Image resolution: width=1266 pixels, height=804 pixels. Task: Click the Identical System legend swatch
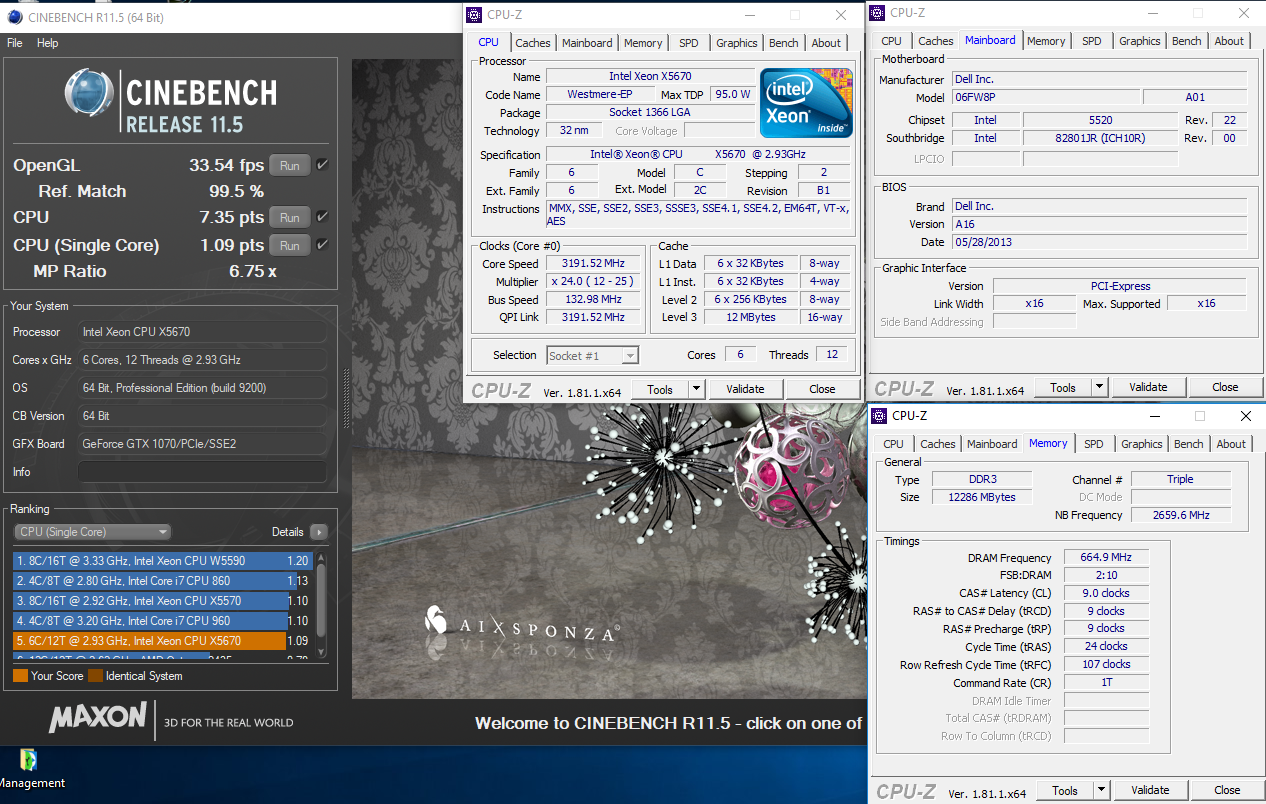click(x=95, y=676)
